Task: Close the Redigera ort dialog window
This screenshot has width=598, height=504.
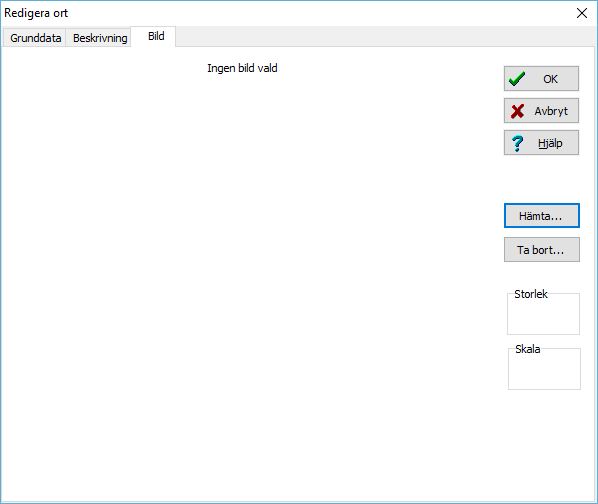Action: 582,13
